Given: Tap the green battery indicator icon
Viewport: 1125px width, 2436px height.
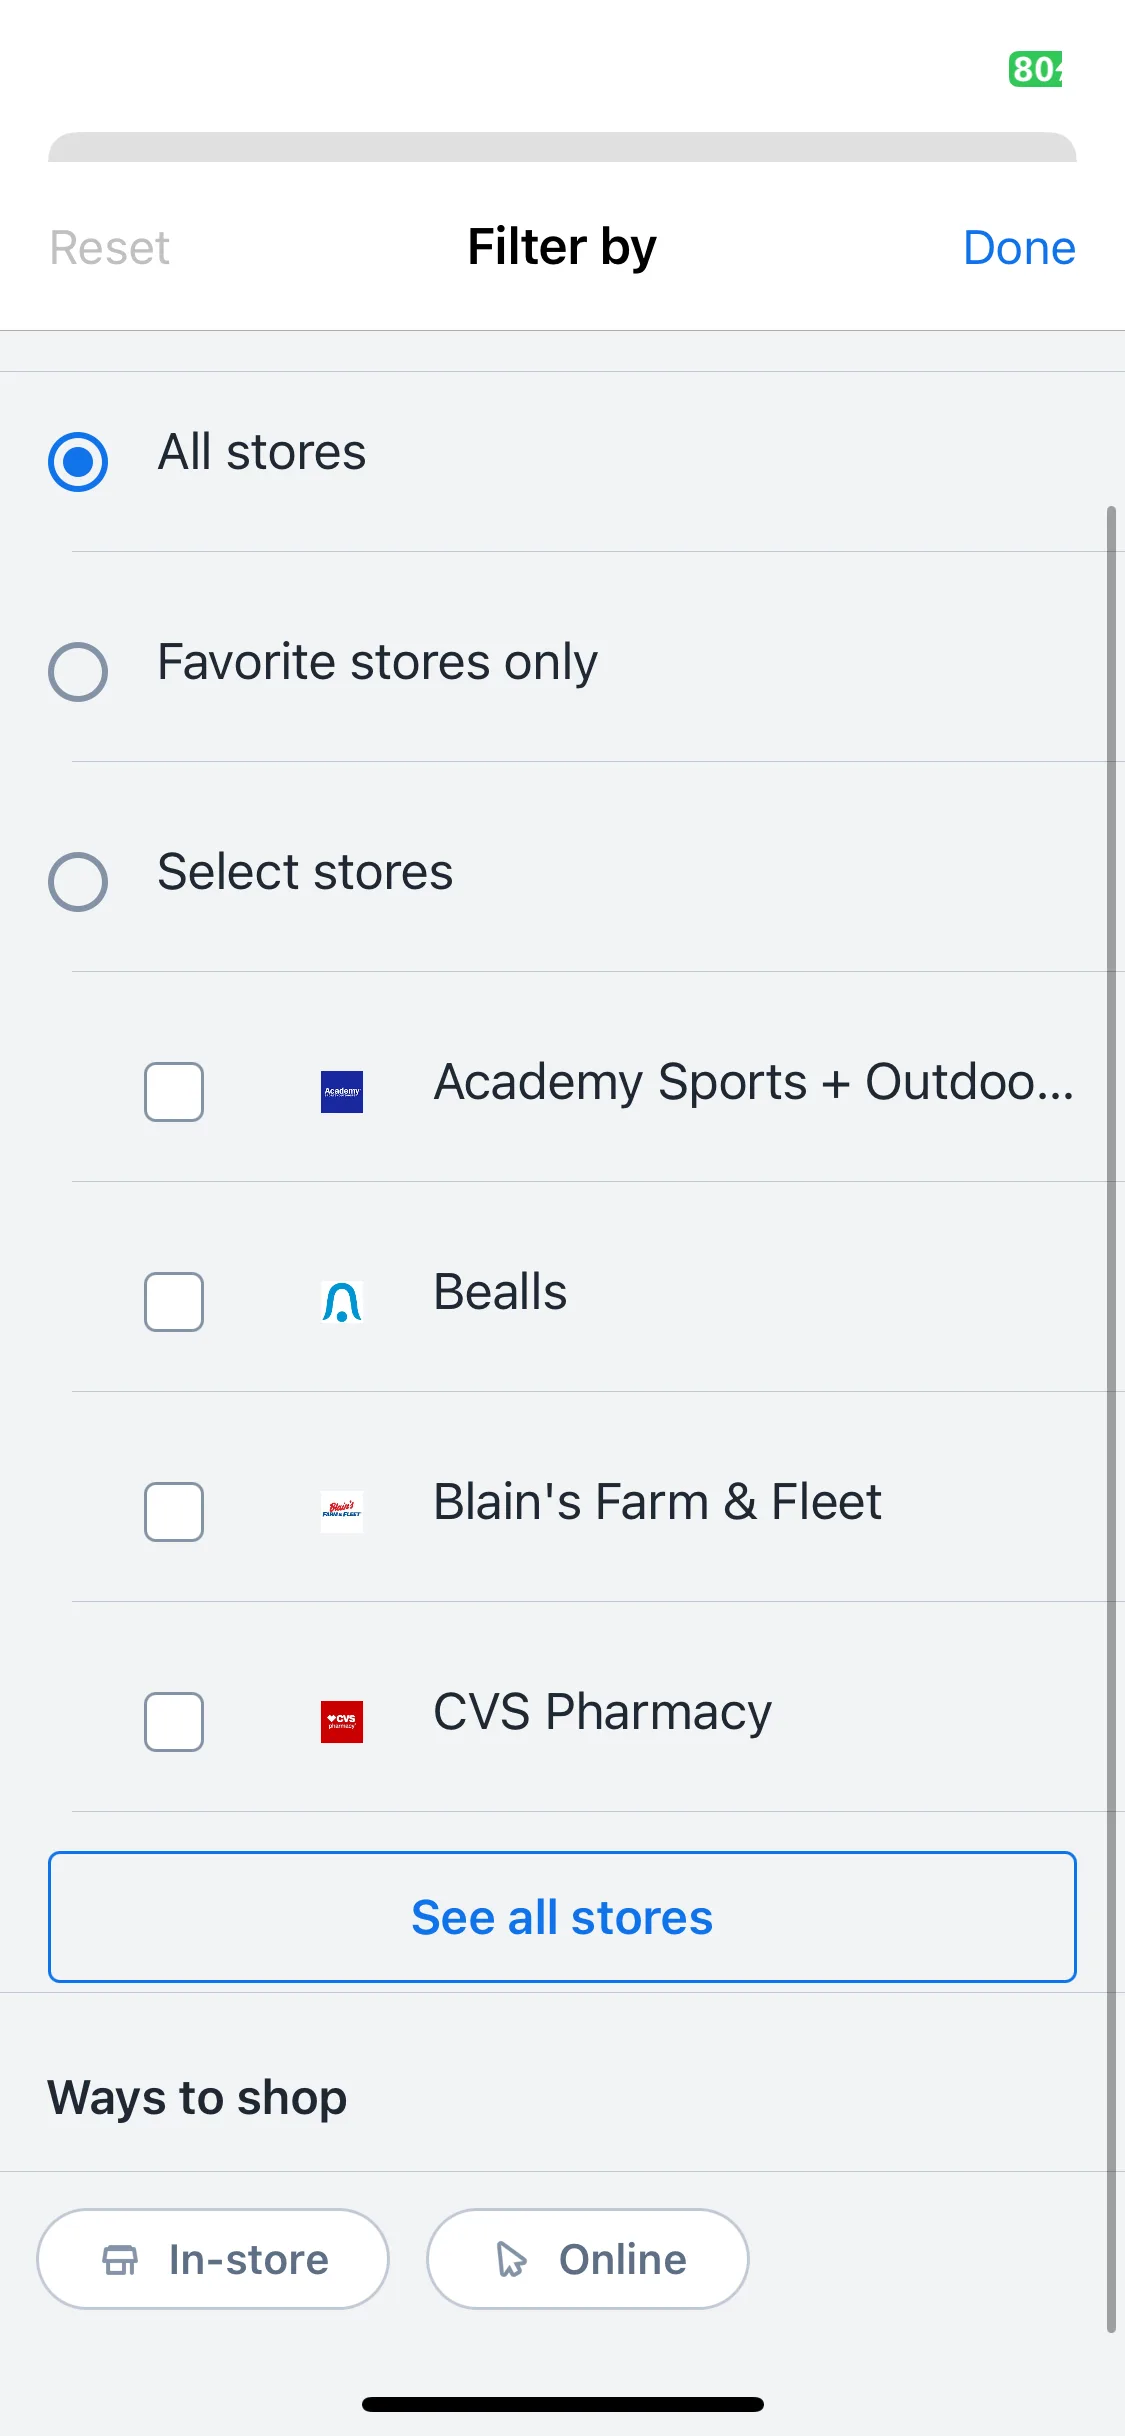Looking at the screenshot, I should [x=1036, y=69].
